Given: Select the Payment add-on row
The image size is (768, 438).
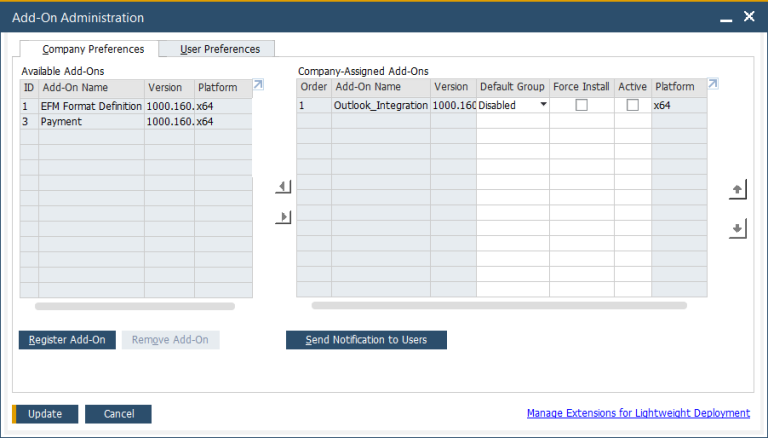Looking at the screenshot, I should click(x=92, y=121).
